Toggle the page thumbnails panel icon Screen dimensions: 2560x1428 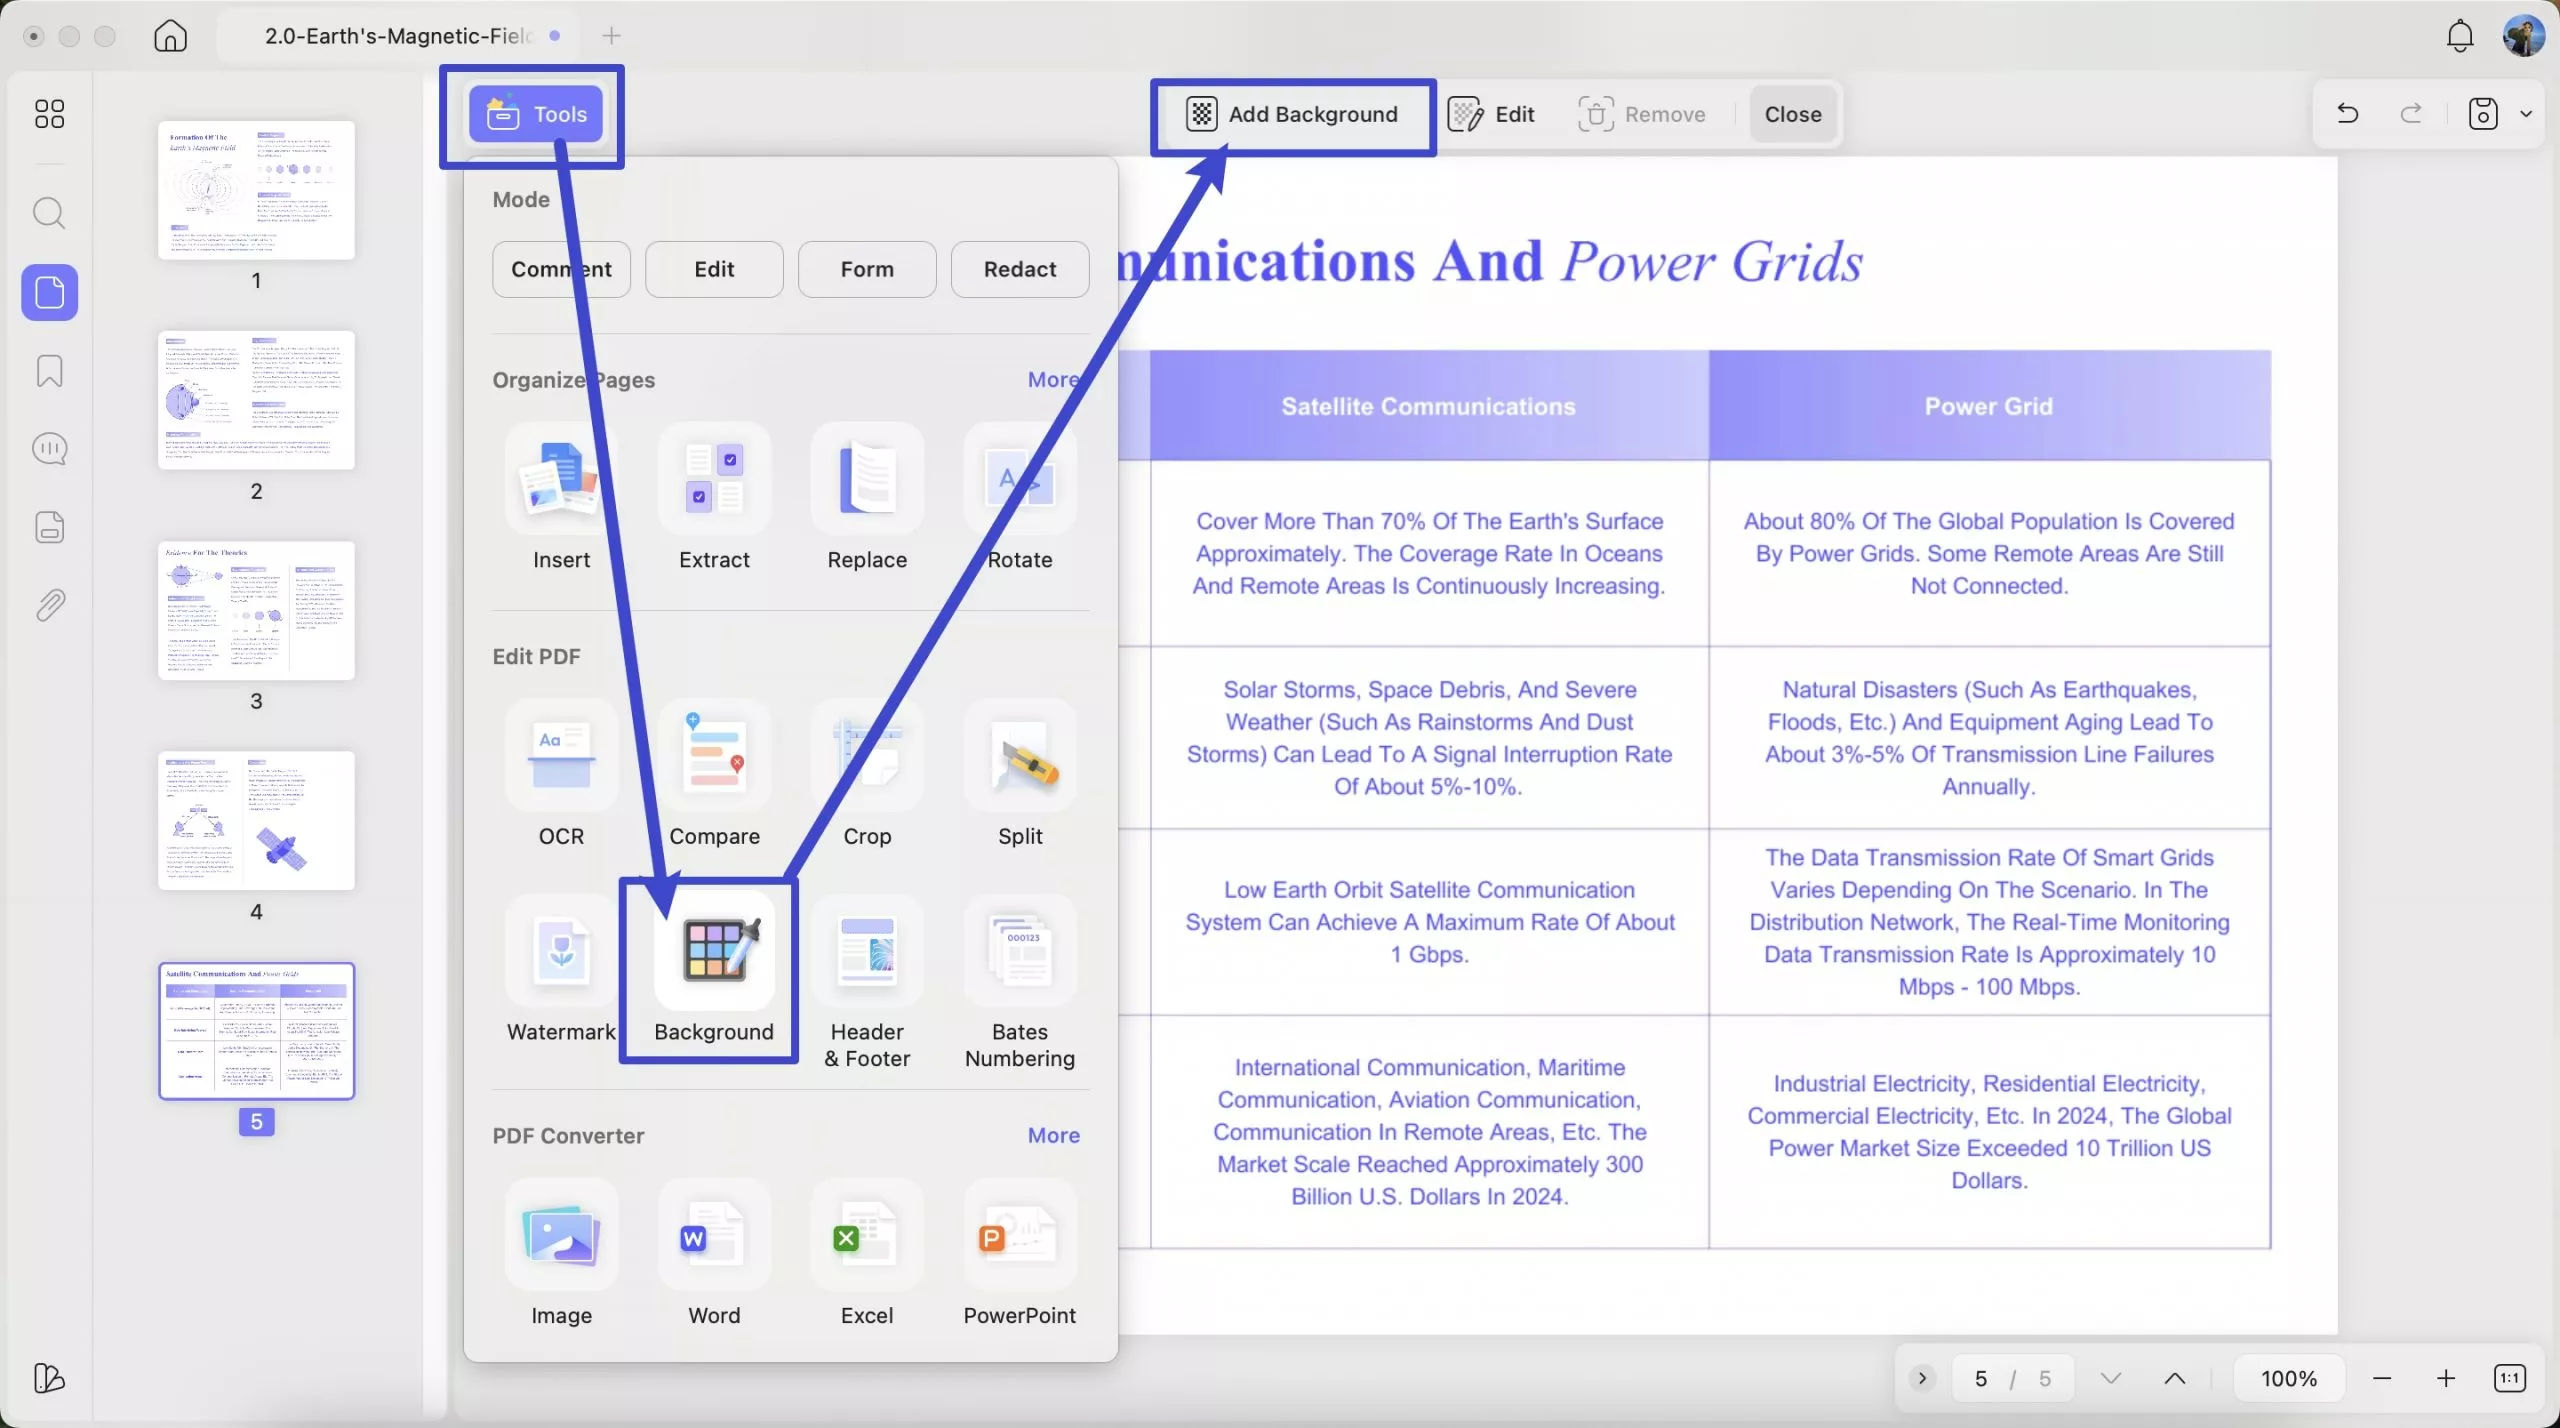click(x=49, y=293)
